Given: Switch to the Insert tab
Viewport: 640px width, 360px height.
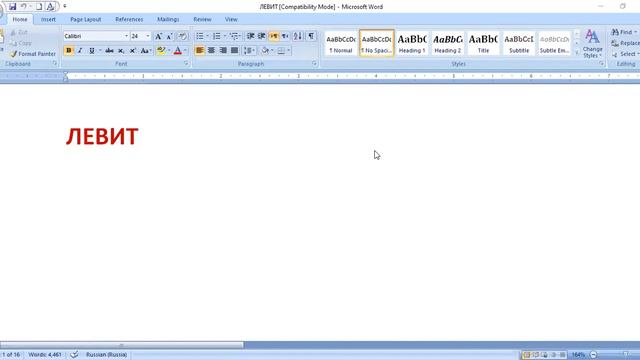Looking at the screenshot, I should 48,19.
